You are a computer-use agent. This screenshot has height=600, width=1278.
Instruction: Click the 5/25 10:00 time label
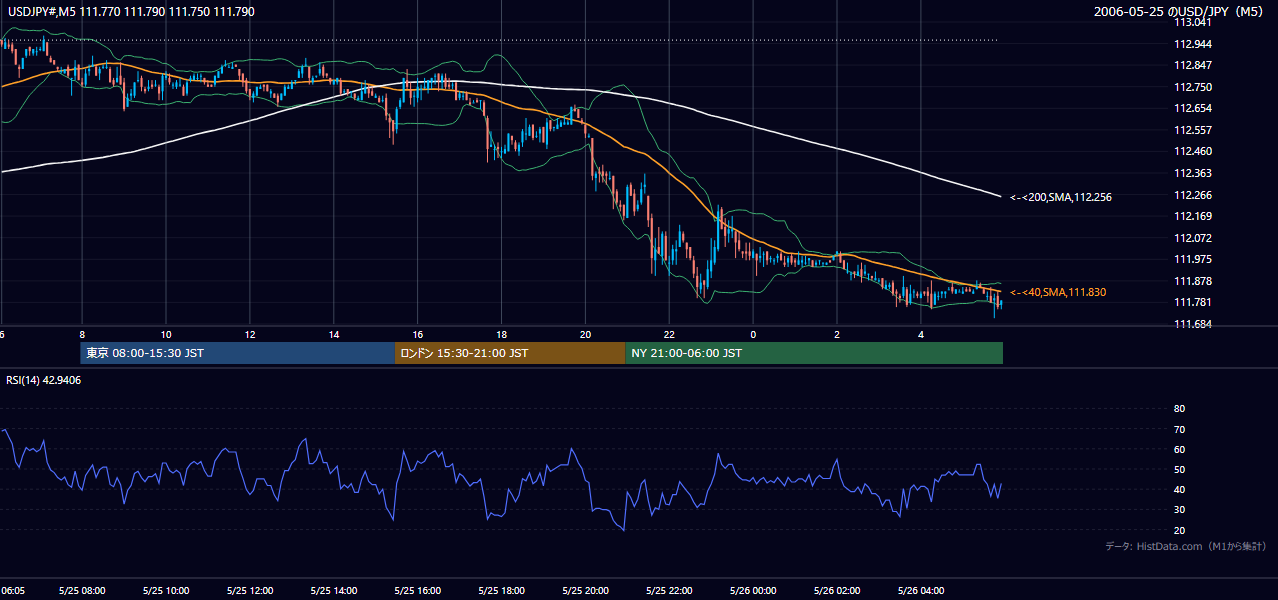(x=166, y=590)
